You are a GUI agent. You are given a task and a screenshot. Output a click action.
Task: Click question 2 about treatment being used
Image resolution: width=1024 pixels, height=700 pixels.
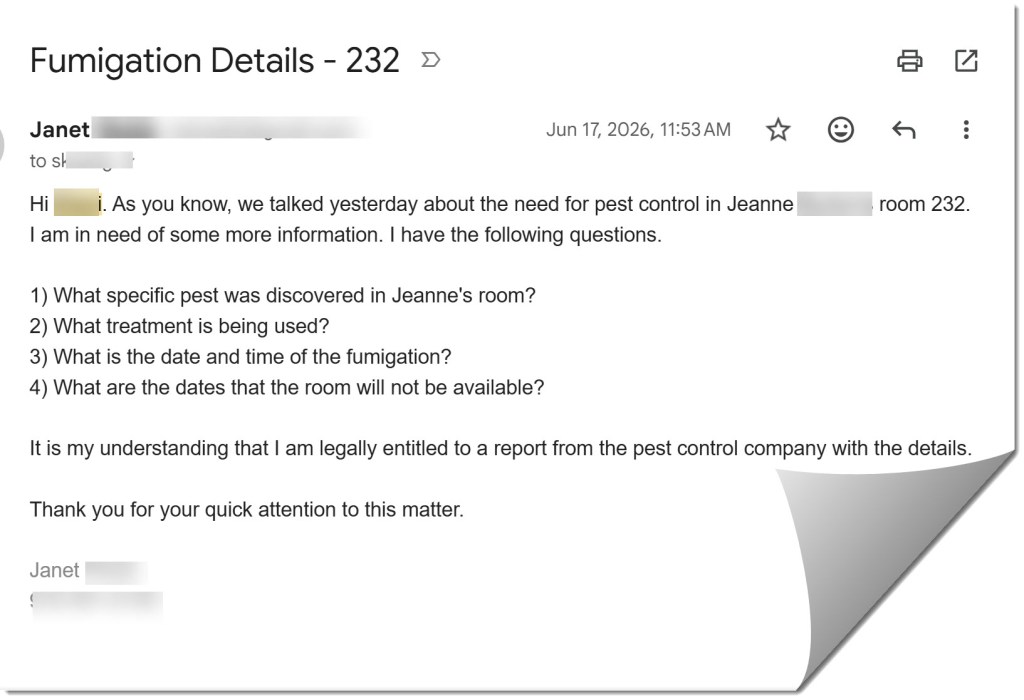tap(179, 326)
